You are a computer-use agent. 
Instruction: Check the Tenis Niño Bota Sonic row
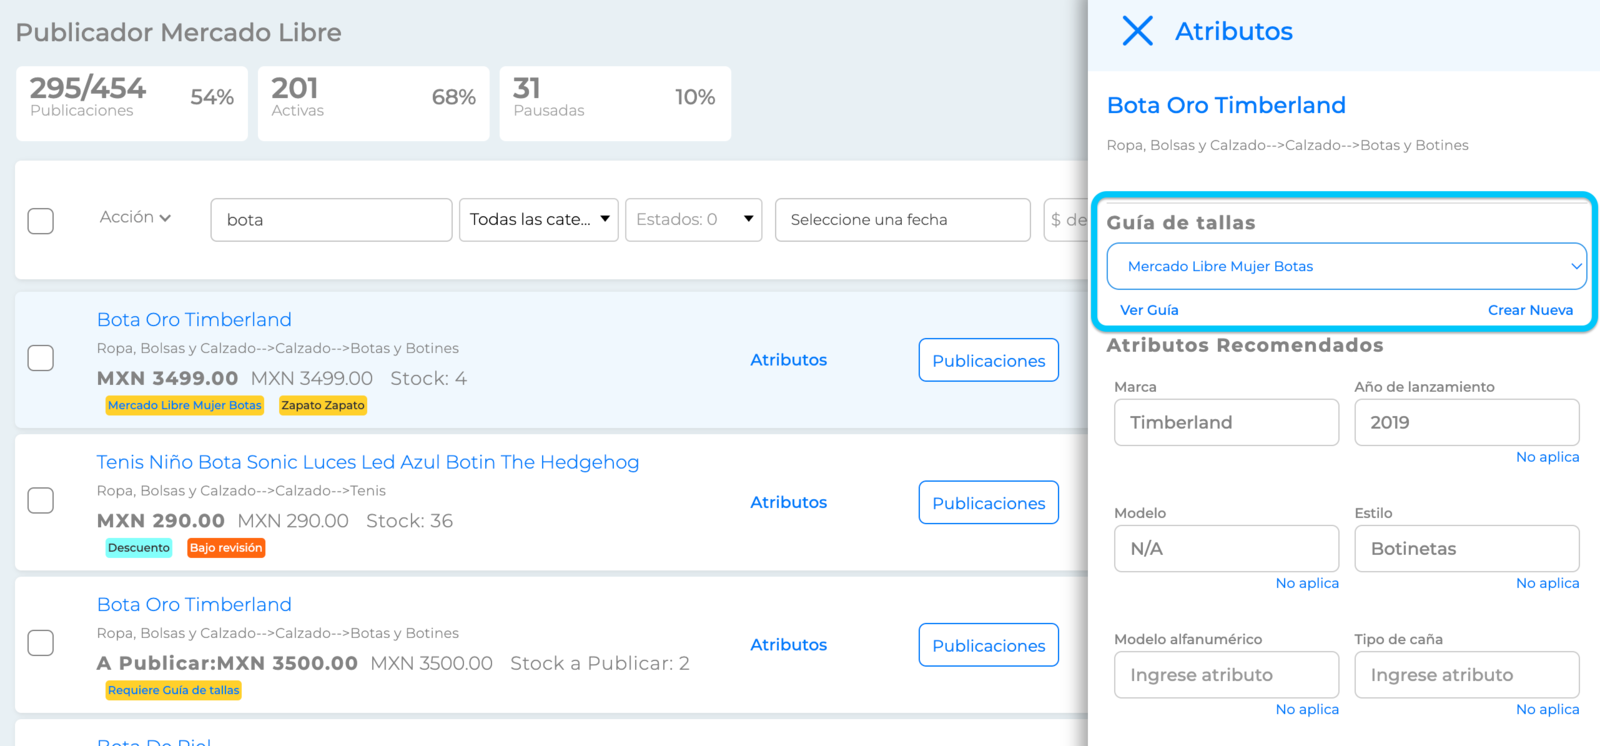pyautogui.click(x=41, y=500)
